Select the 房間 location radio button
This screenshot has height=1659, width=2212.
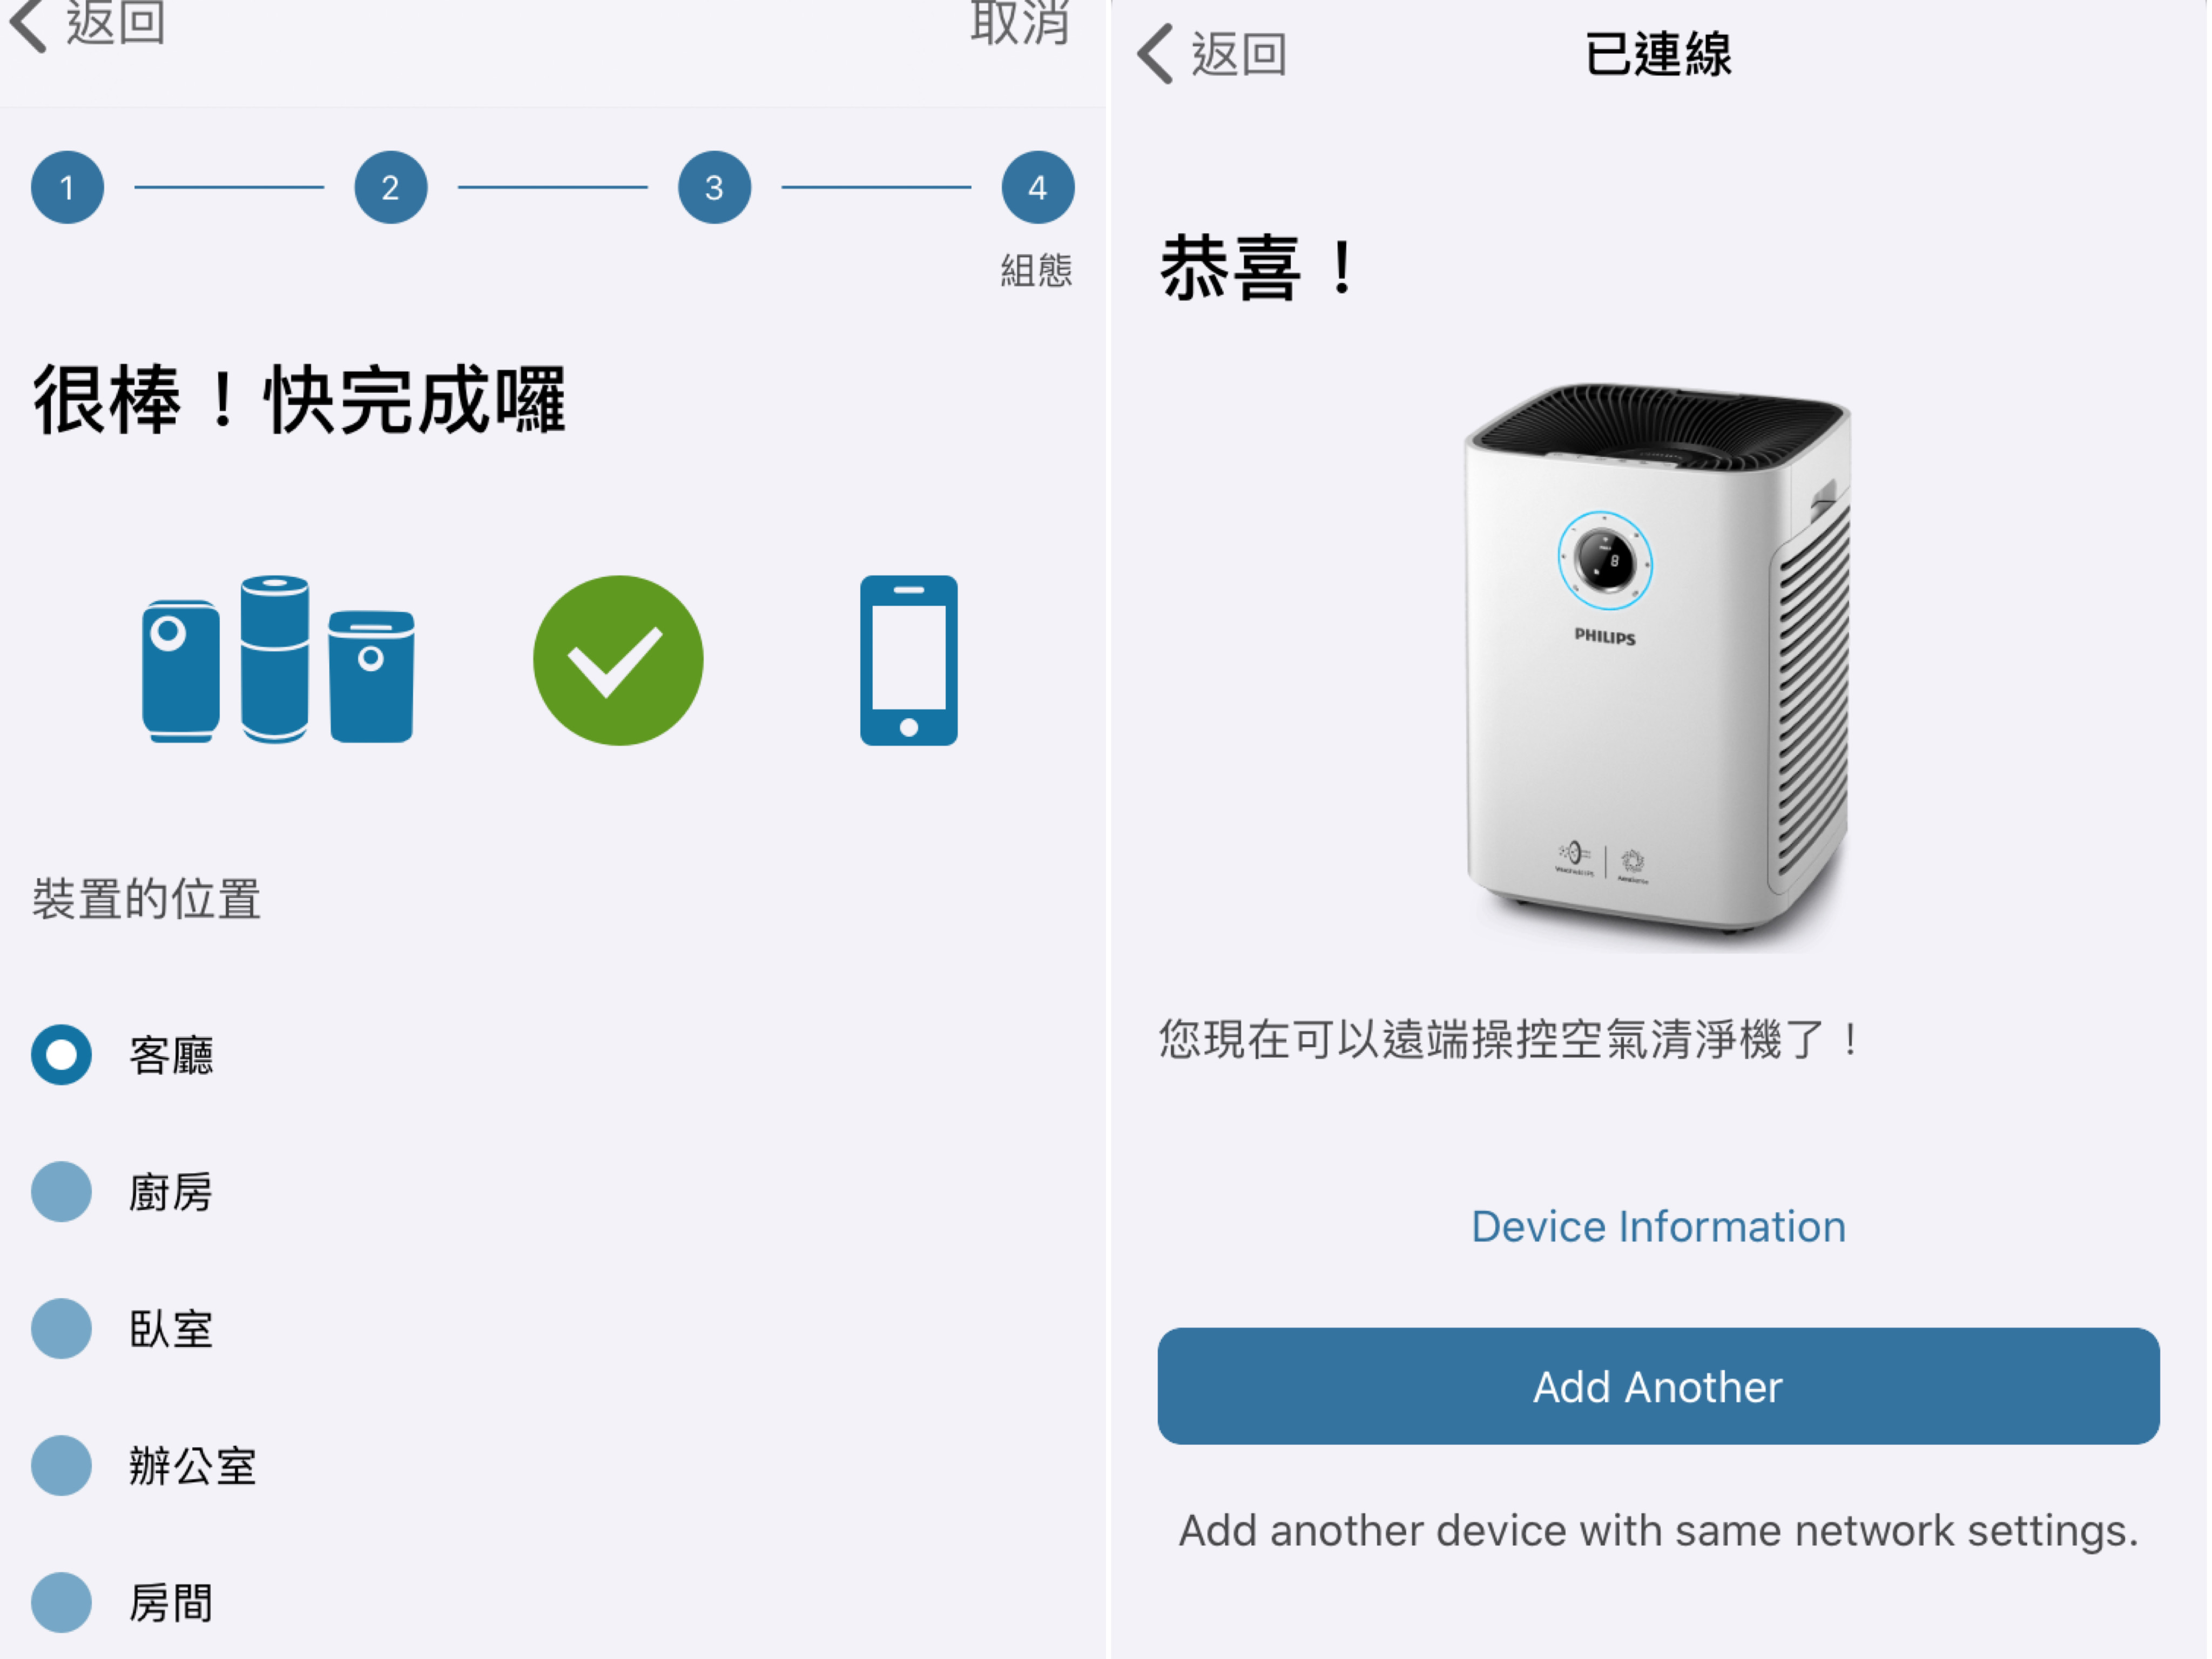point(61,1603)
